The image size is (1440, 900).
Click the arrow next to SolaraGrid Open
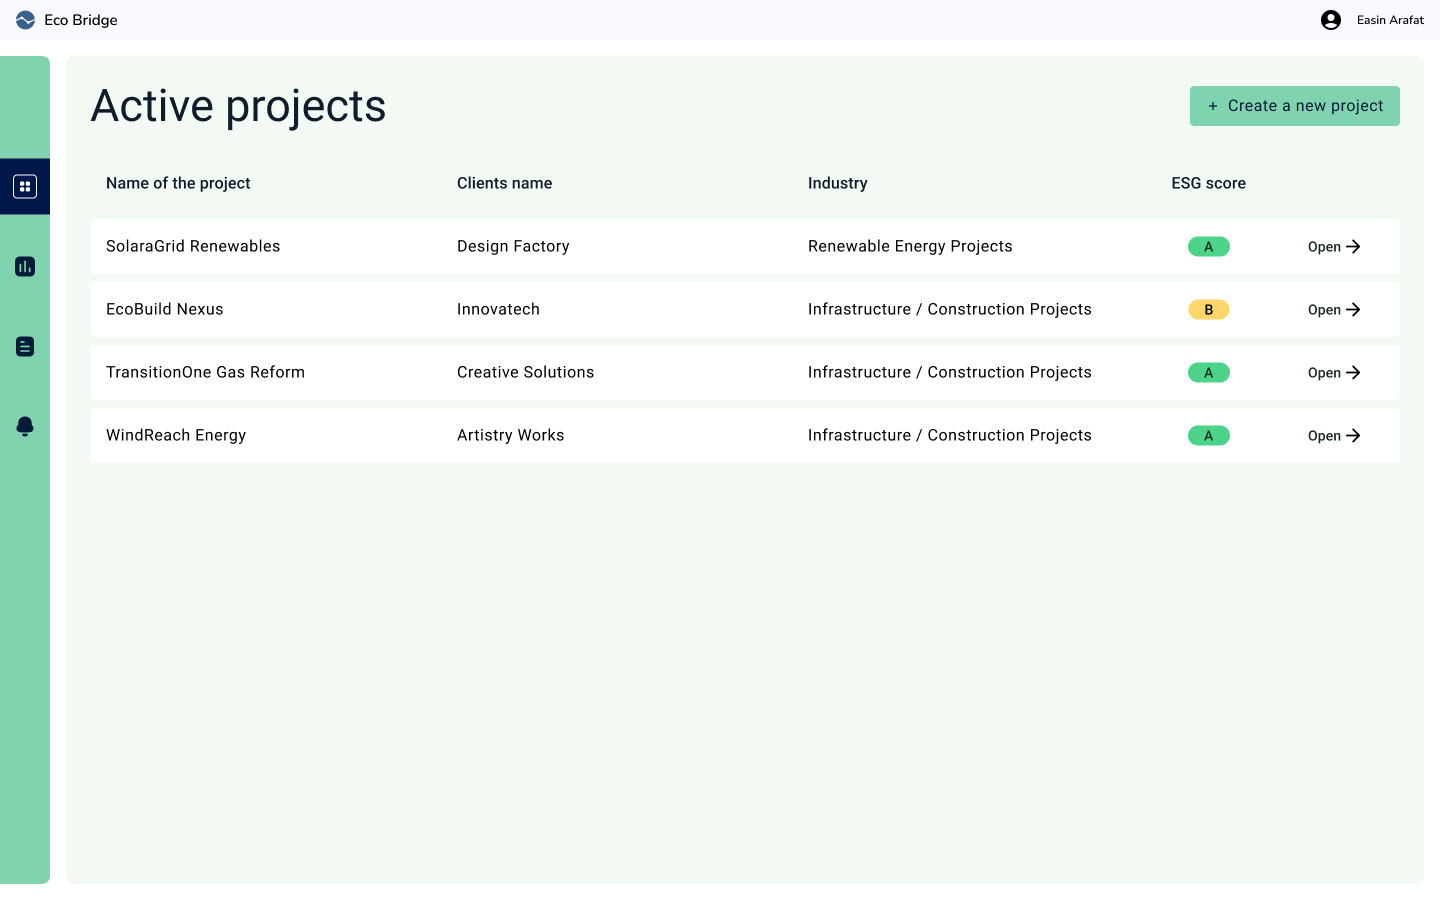[x=1353, y=246]
